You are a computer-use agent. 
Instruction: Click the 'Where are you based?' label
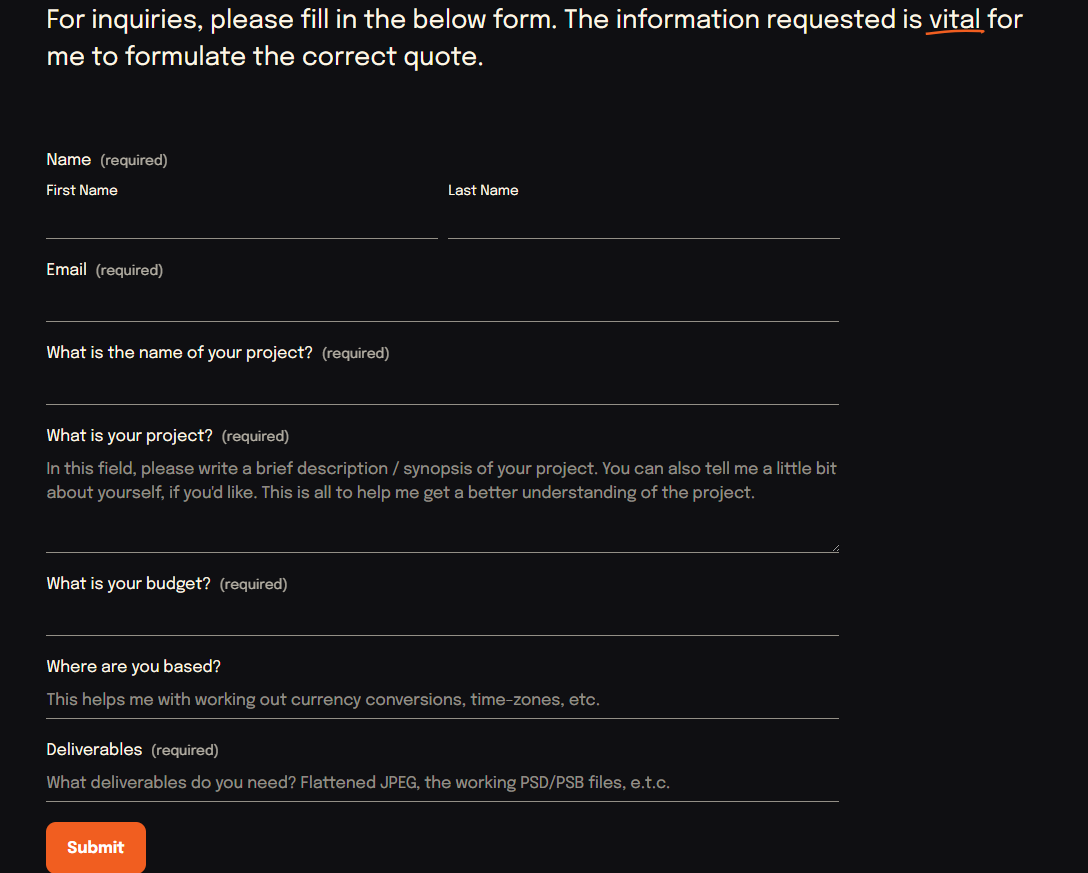(x=133, y=666)
